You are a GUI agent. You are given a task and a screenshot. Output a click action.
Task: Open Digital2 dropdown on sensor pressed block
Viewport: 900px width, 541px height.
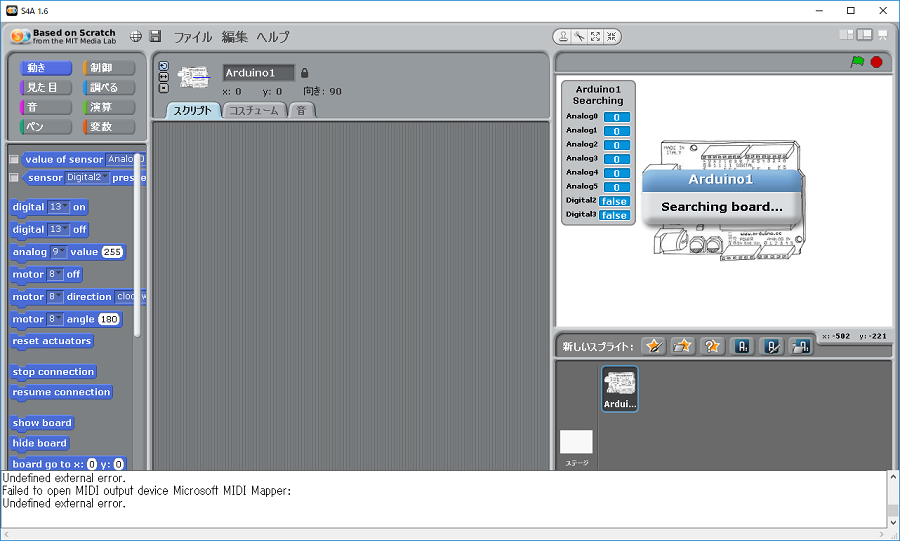coord(87,177)
